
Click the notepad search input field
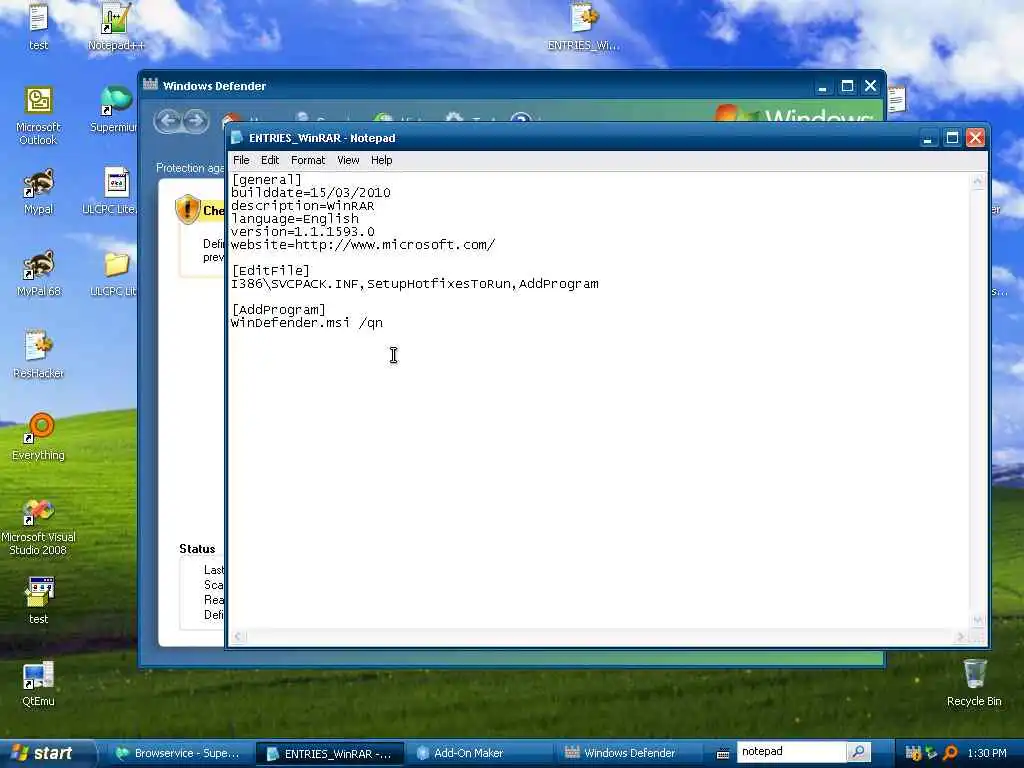point(792,752)
